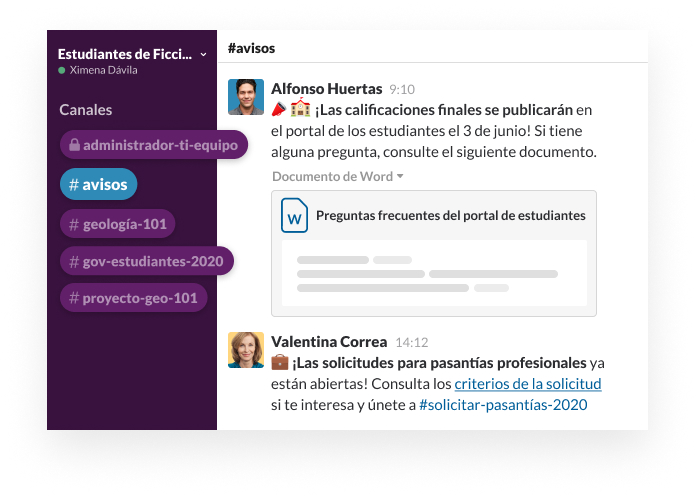
Task: Click the name Alfonso Huertas
Action: 327,88
